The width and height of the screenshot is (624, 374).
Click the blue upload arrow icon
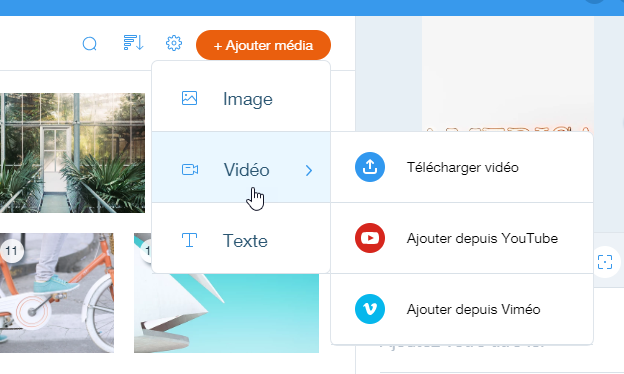(x=370, y=167)
